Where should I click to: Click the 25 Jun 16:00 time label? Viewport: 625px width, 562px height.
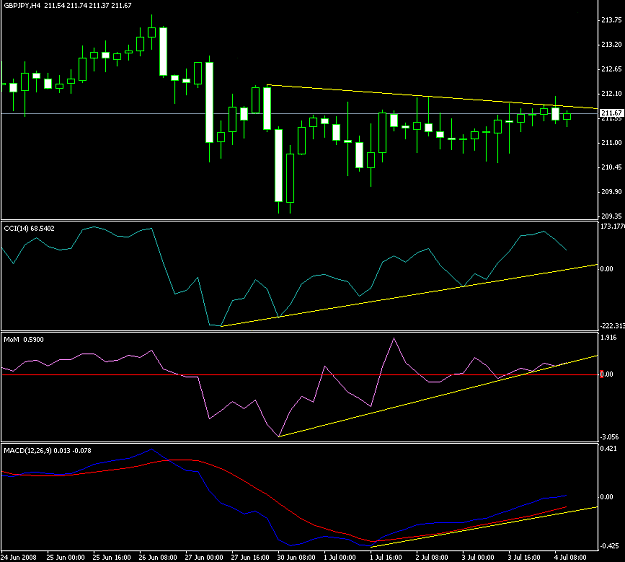click(x=112, y=557)
